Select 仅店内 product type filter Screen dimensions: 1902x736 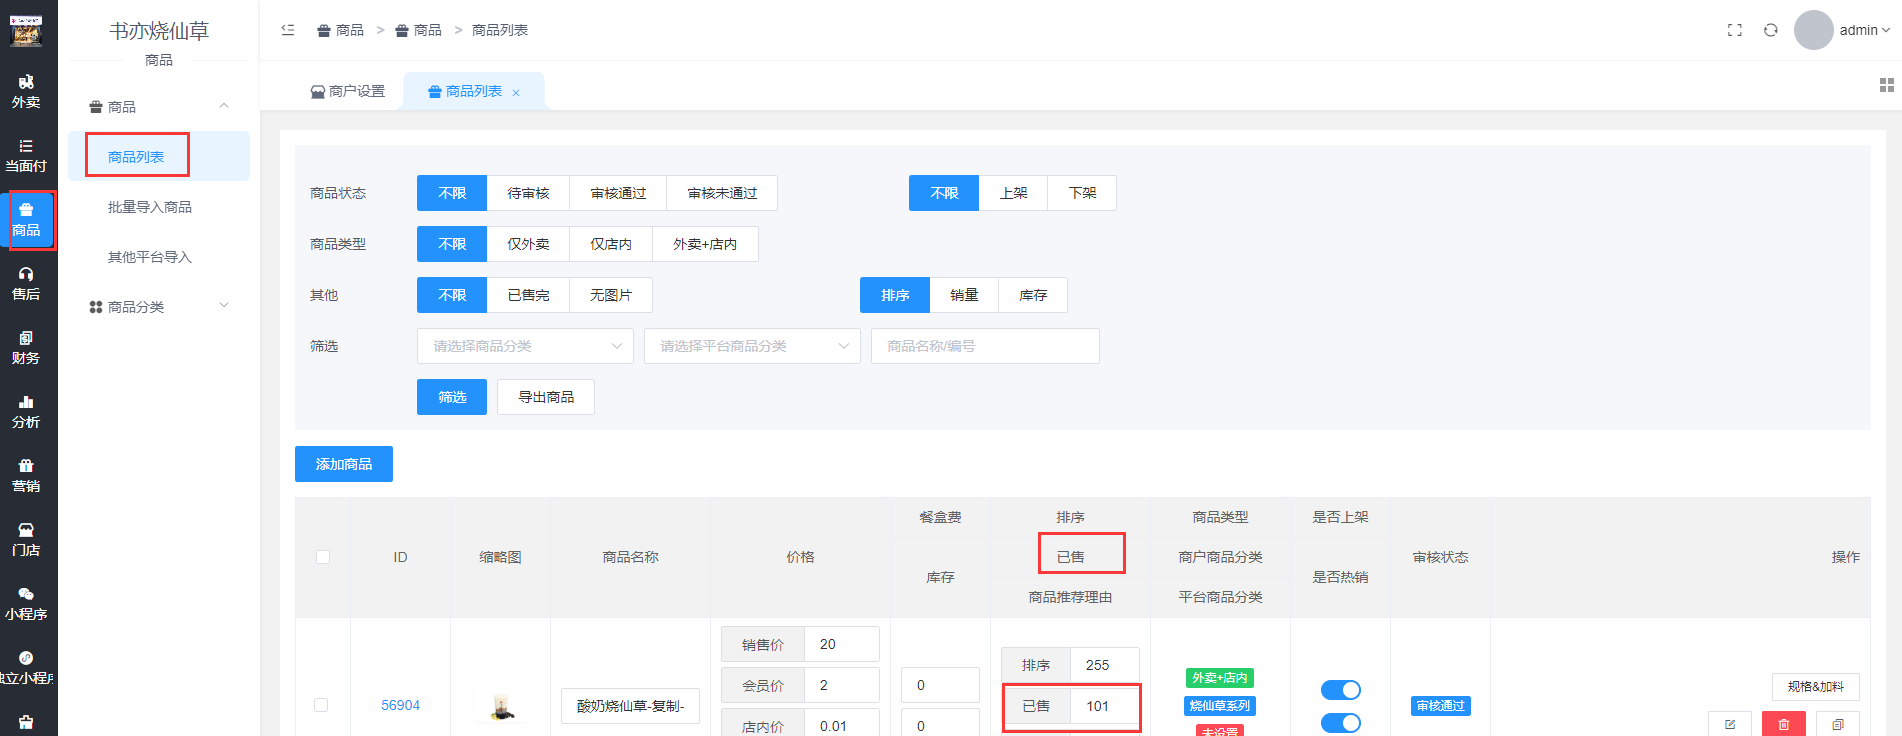[x=611, y=244]
